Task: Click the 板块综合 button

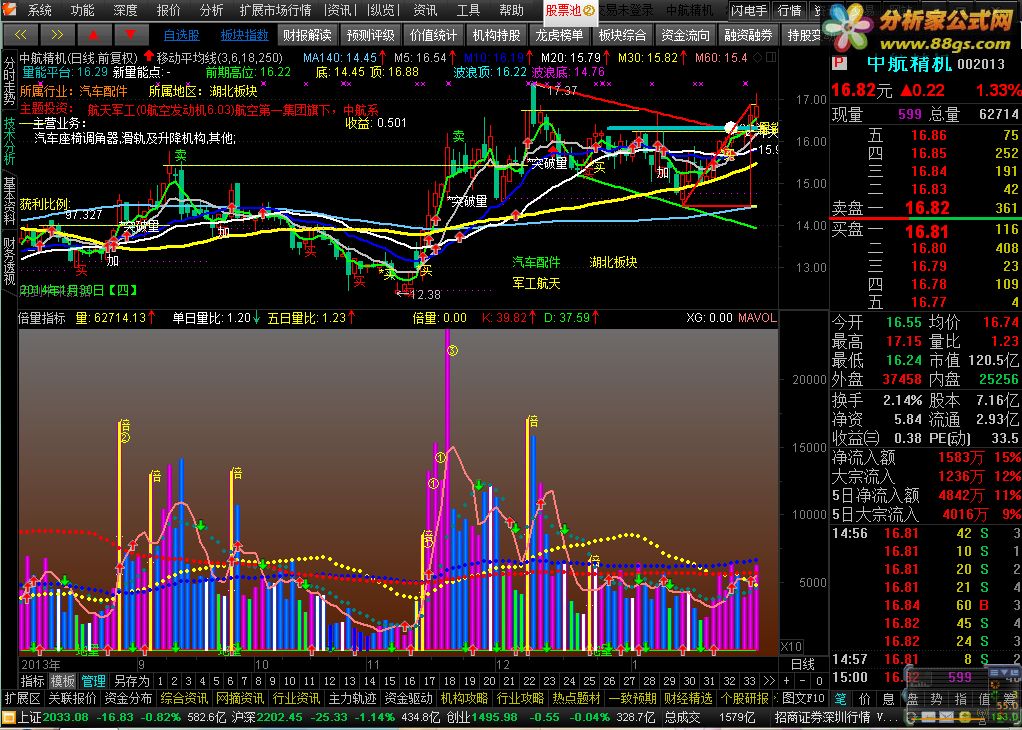Action: (x=622, y=35)
